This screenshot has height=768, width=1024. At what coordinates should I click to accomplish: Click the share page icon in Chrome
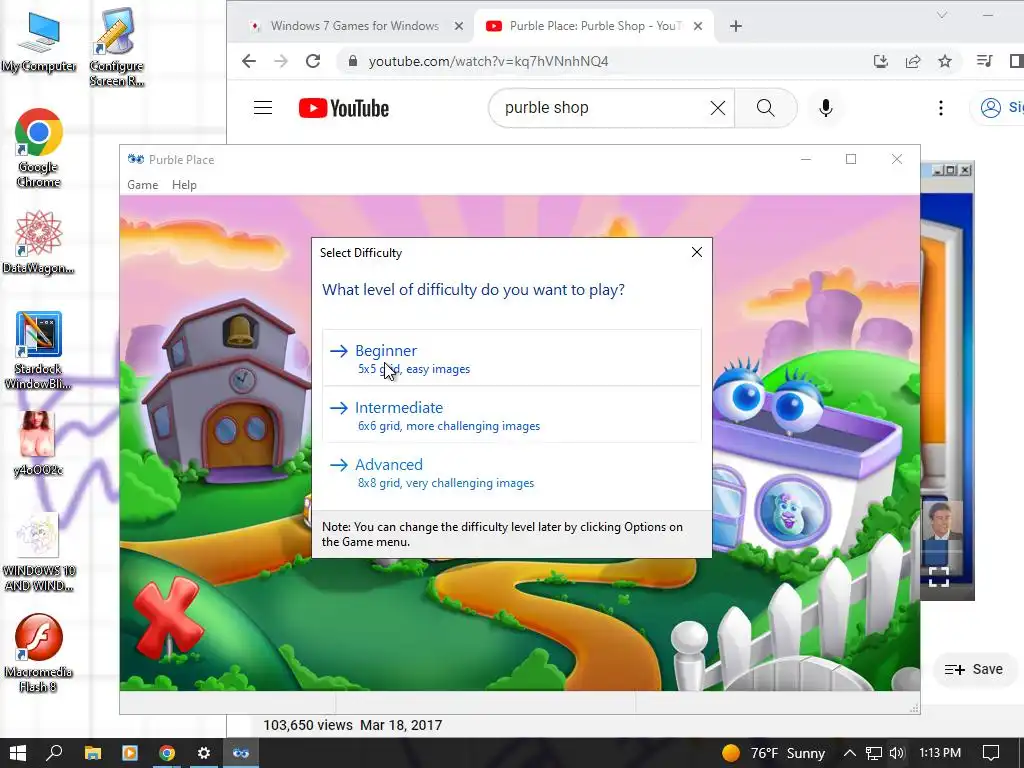(913, 61)
